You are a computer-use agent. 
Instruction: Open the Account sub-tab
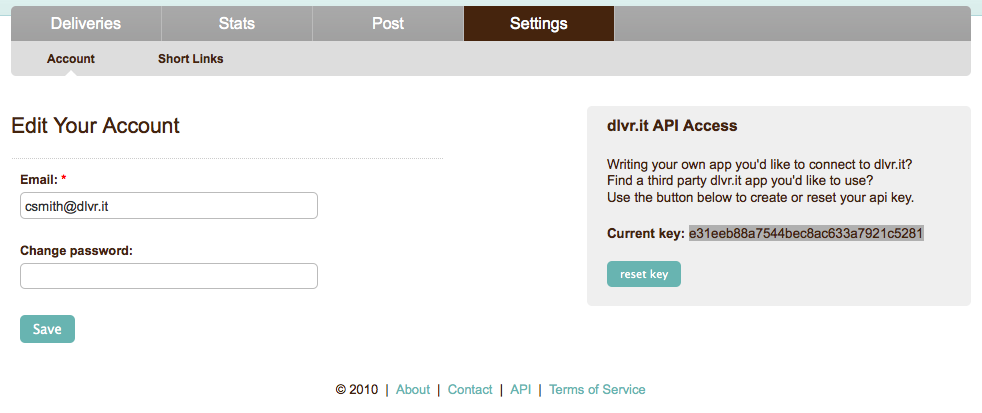coord(71,59)
